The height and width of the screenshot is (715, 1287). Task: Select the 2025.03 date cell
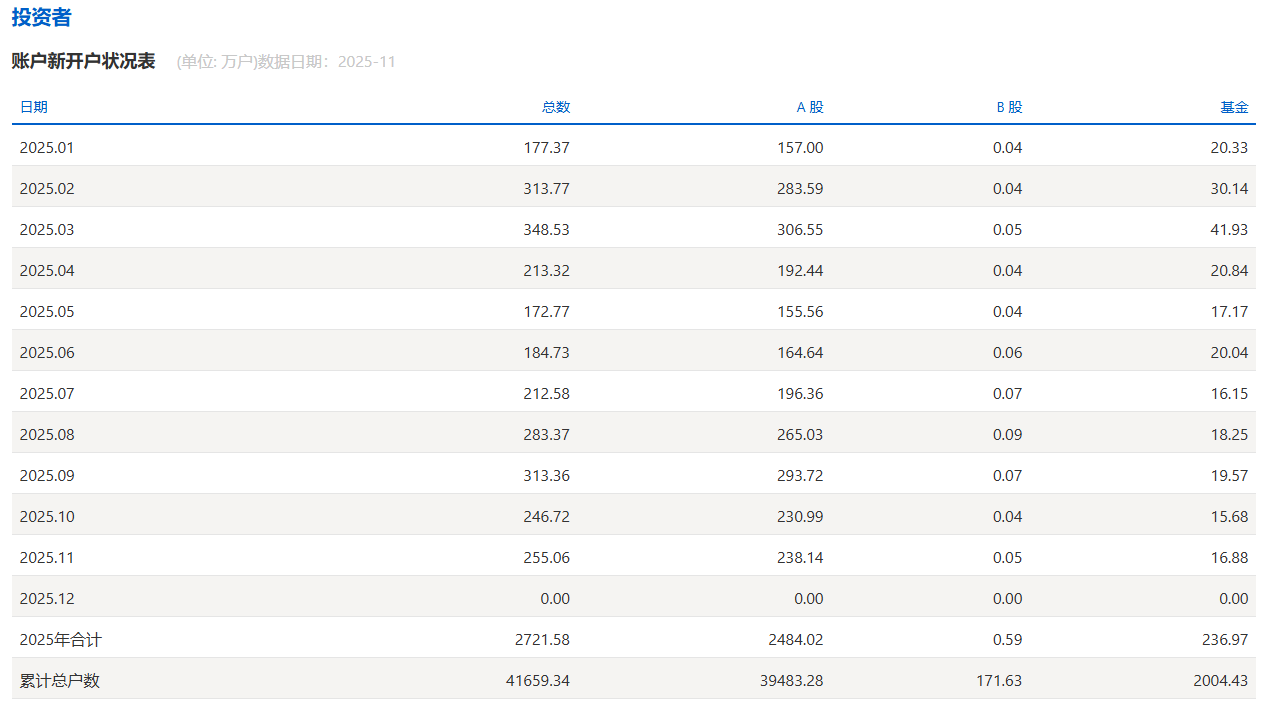click(x=47, y=230)
